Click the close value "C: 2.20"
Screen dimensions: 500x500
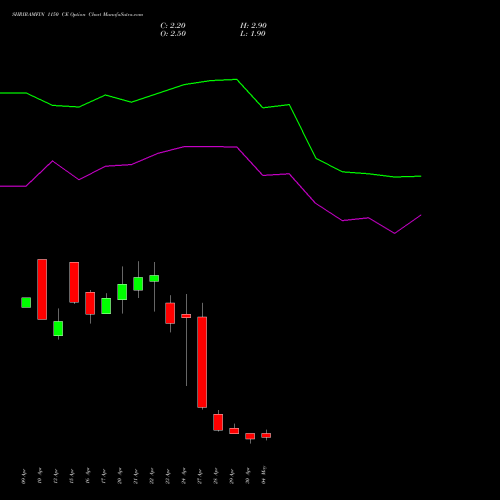(x=173, y=26)
